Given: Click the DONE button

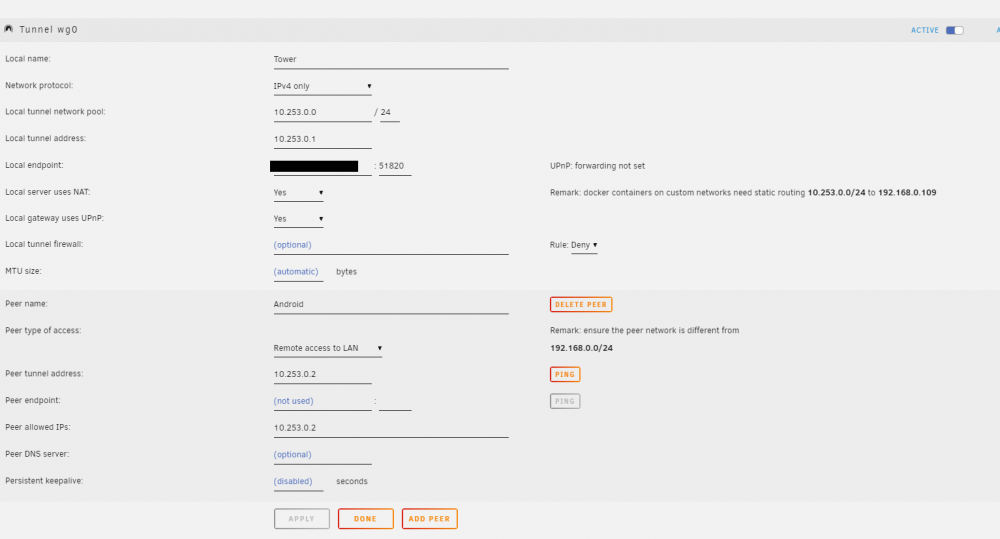Looking at the screenshot, I should (x=365, y=519).
